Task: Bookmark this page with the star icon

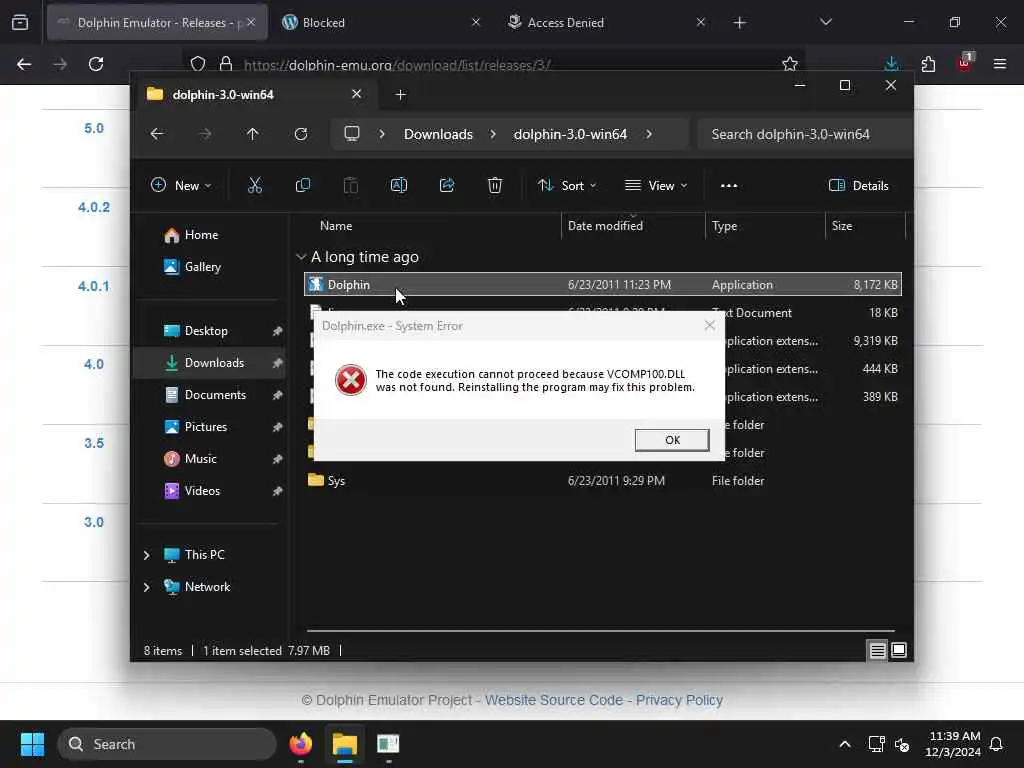Action: [x=790, y=64]
